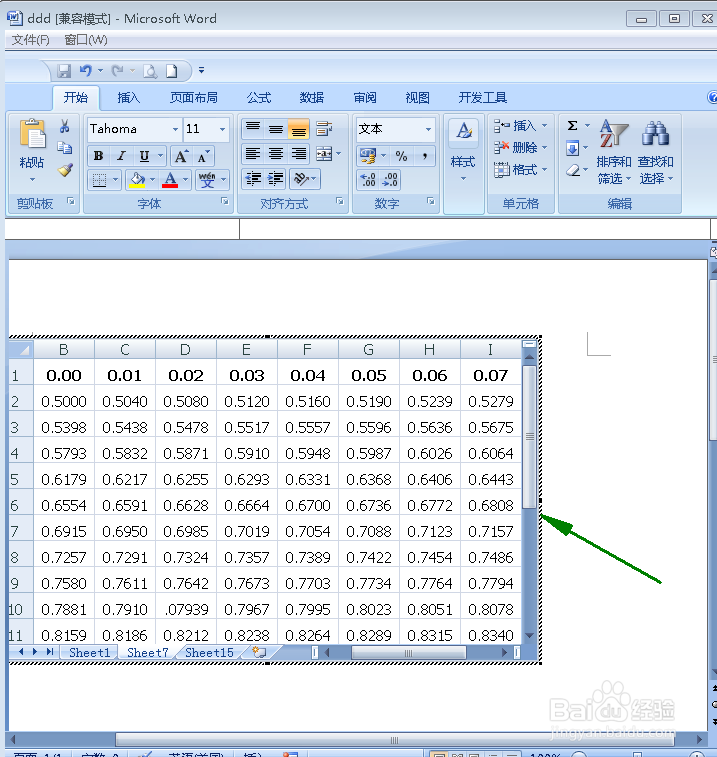
Task: Align cell text left
Action: point(253,154)
